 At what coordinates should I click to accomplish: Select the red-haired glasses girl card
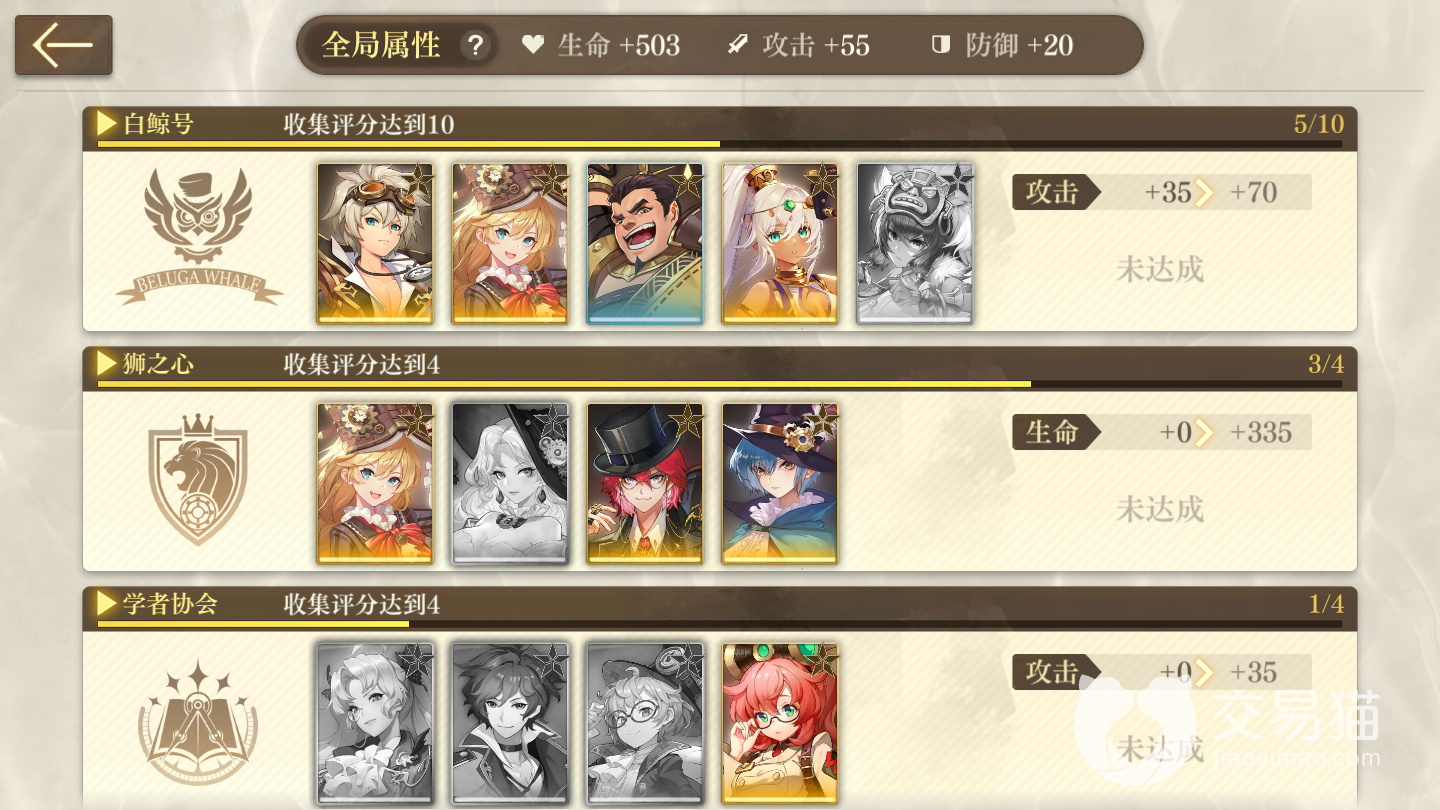pyautogui.click(x=780, y=724)
